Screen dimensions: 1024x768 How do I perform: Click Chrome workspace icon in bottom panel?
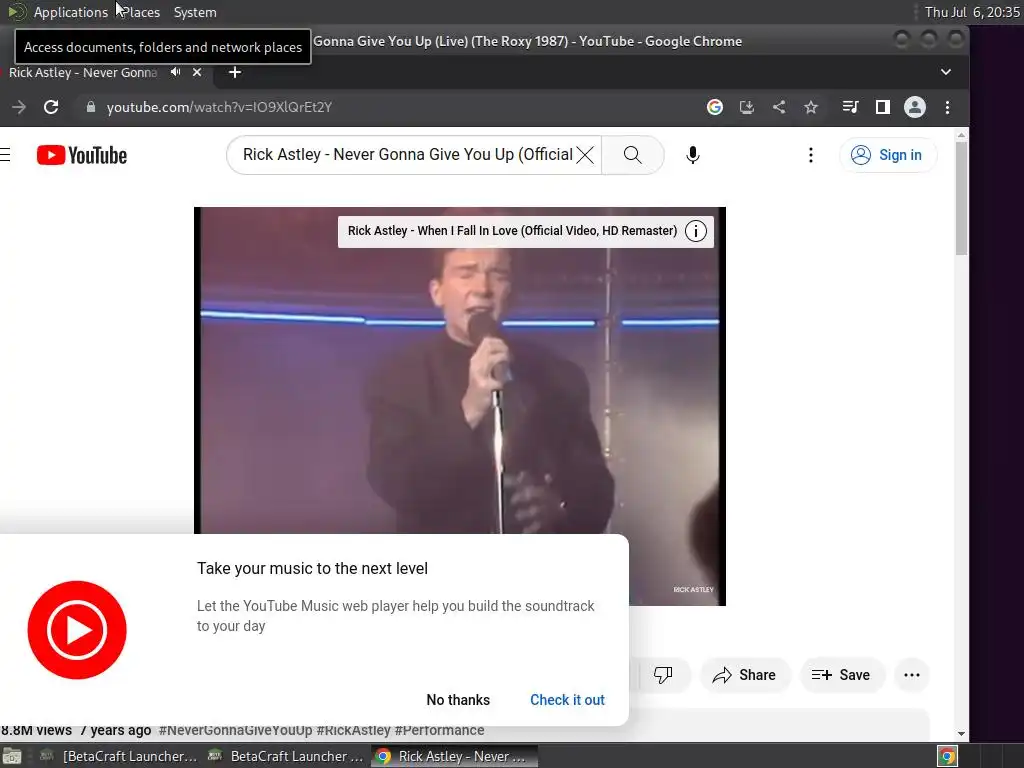(947, 756)
